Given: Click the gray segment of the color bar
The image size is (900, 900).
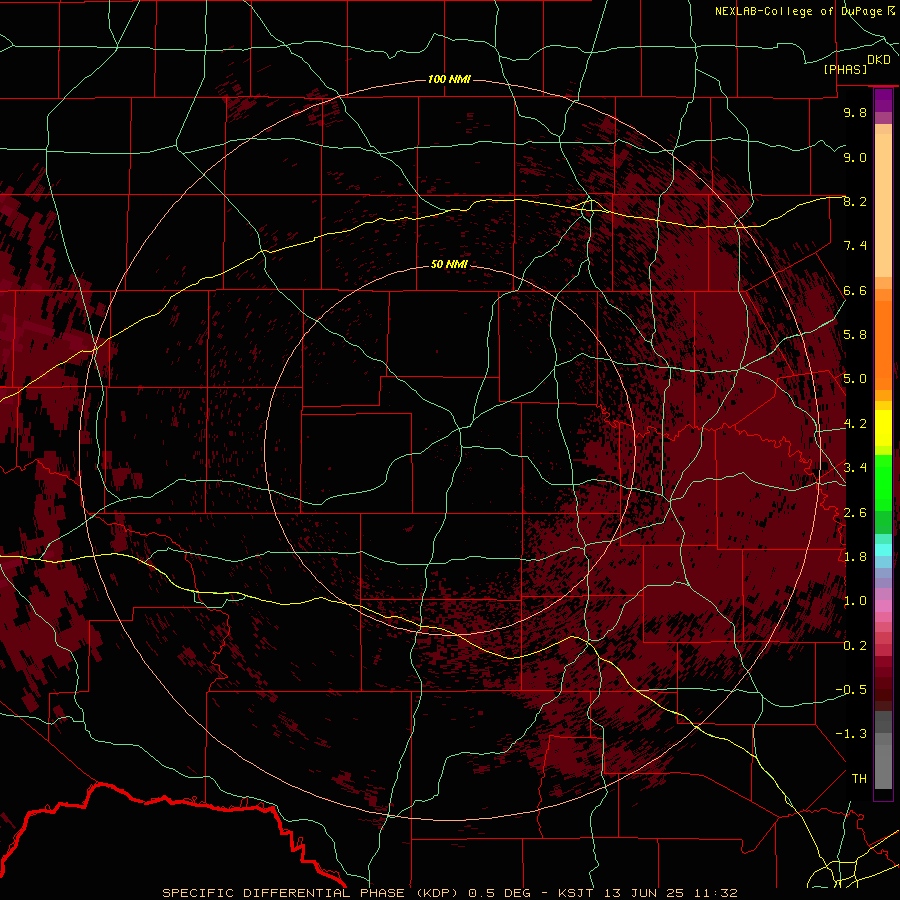Looking at the screenshot, I should (883, 752).
